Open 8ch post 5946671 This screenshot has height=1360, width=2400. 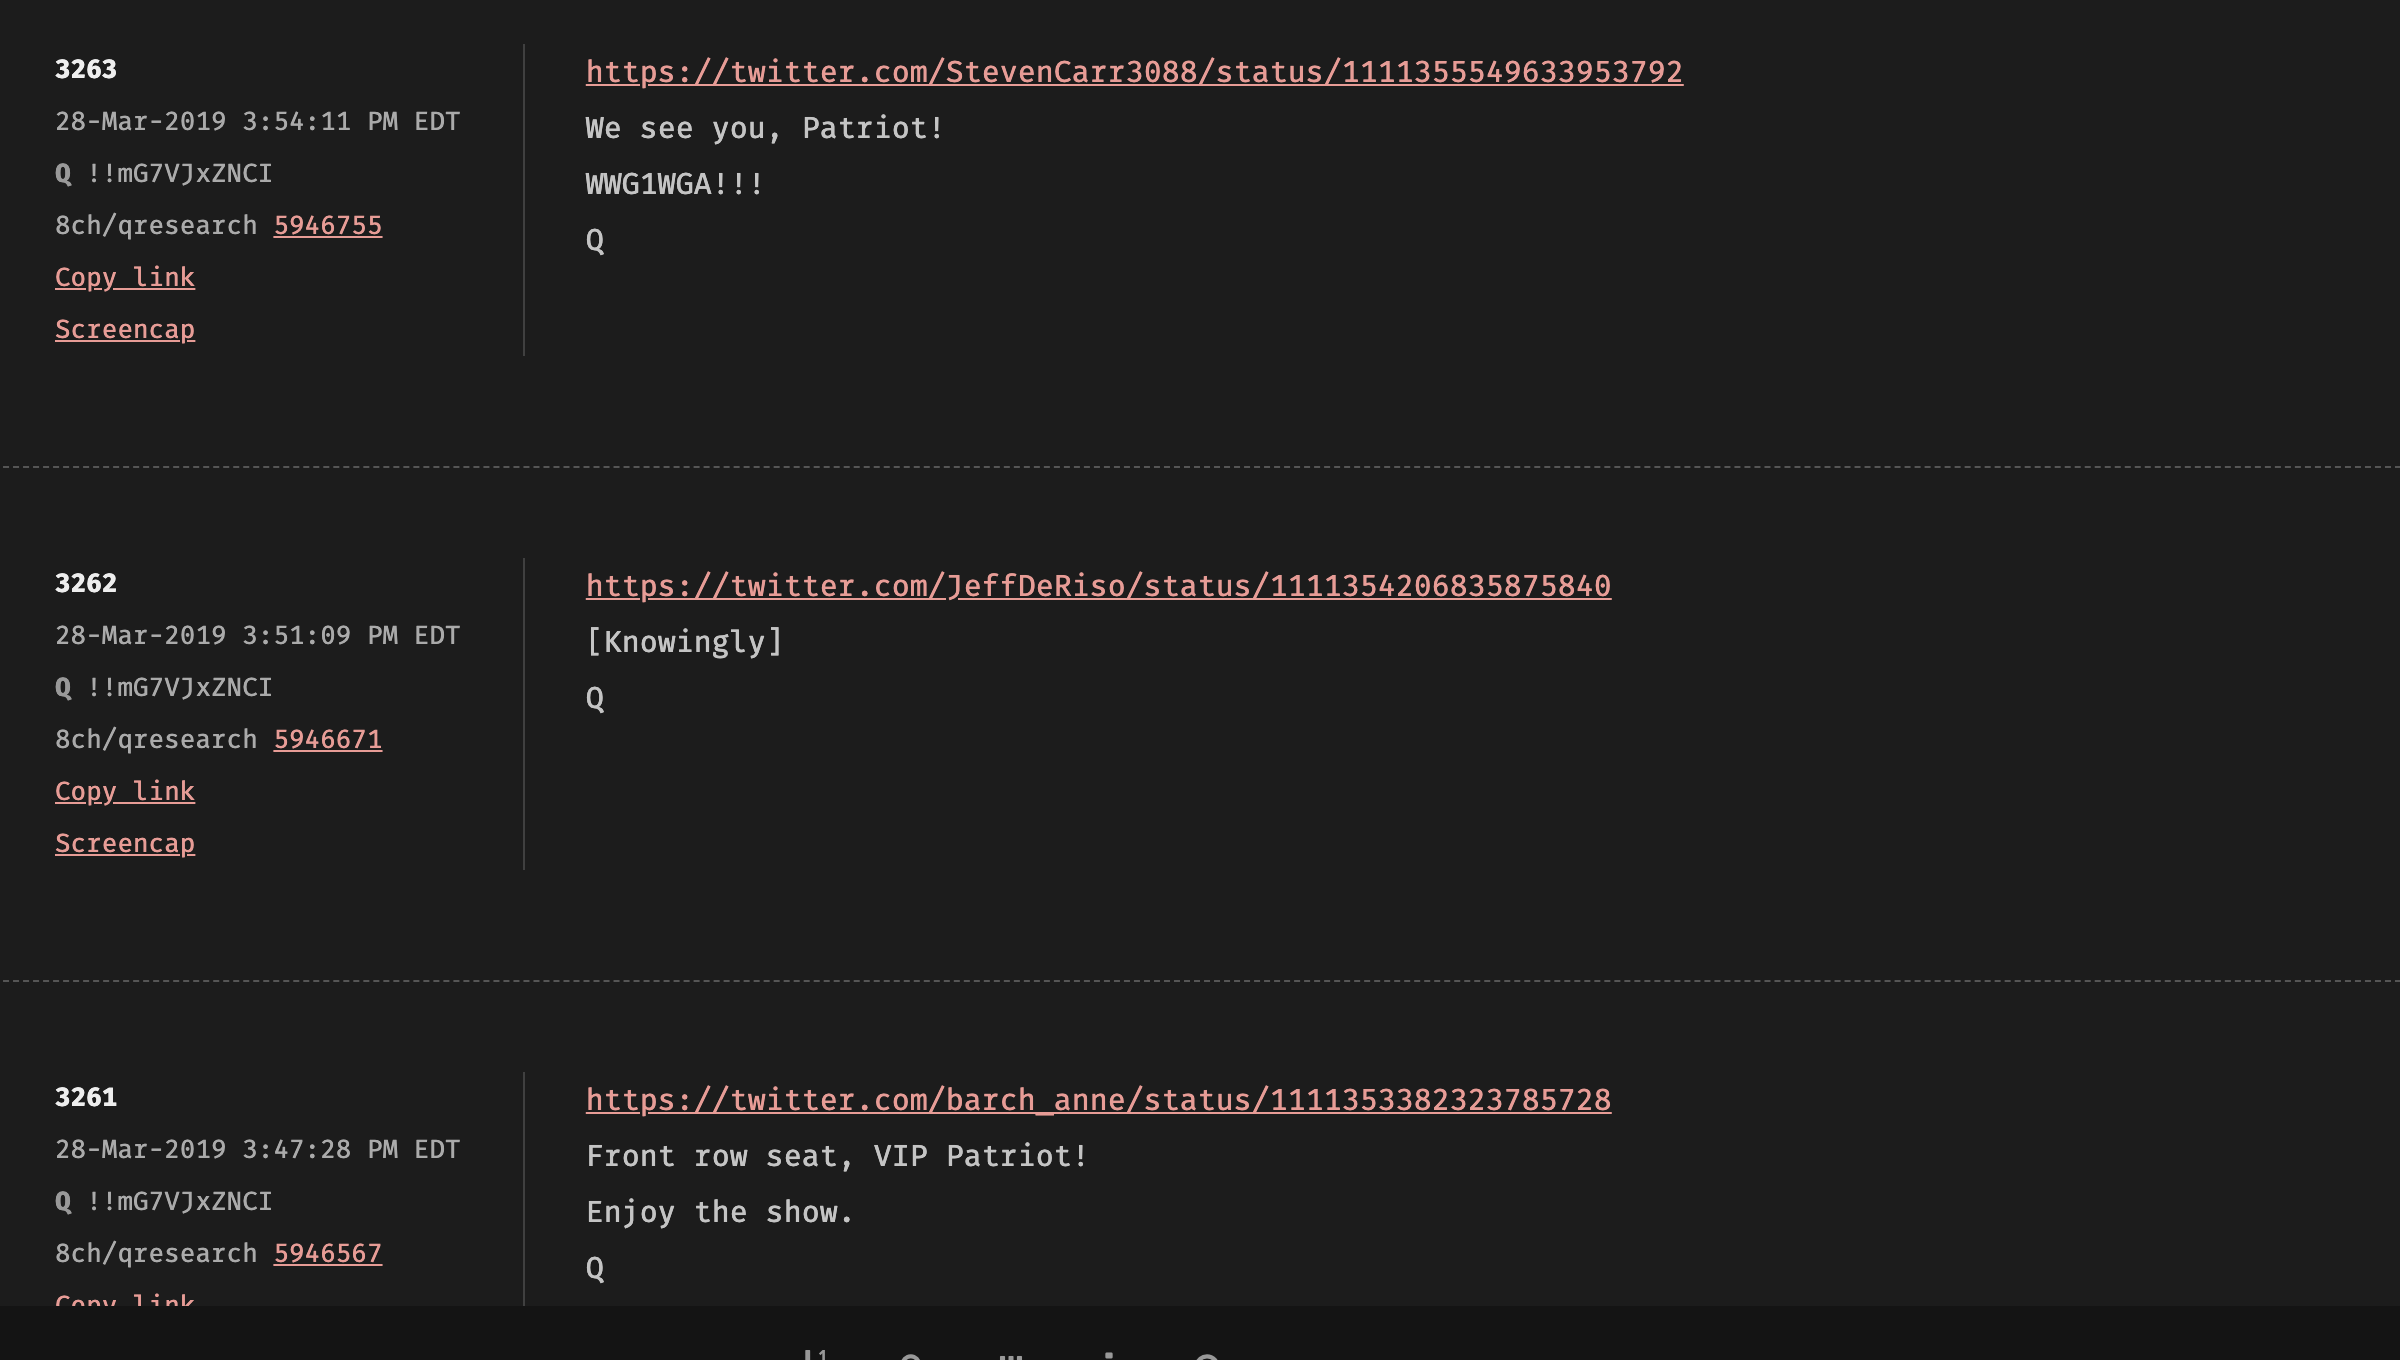point(328,740)
